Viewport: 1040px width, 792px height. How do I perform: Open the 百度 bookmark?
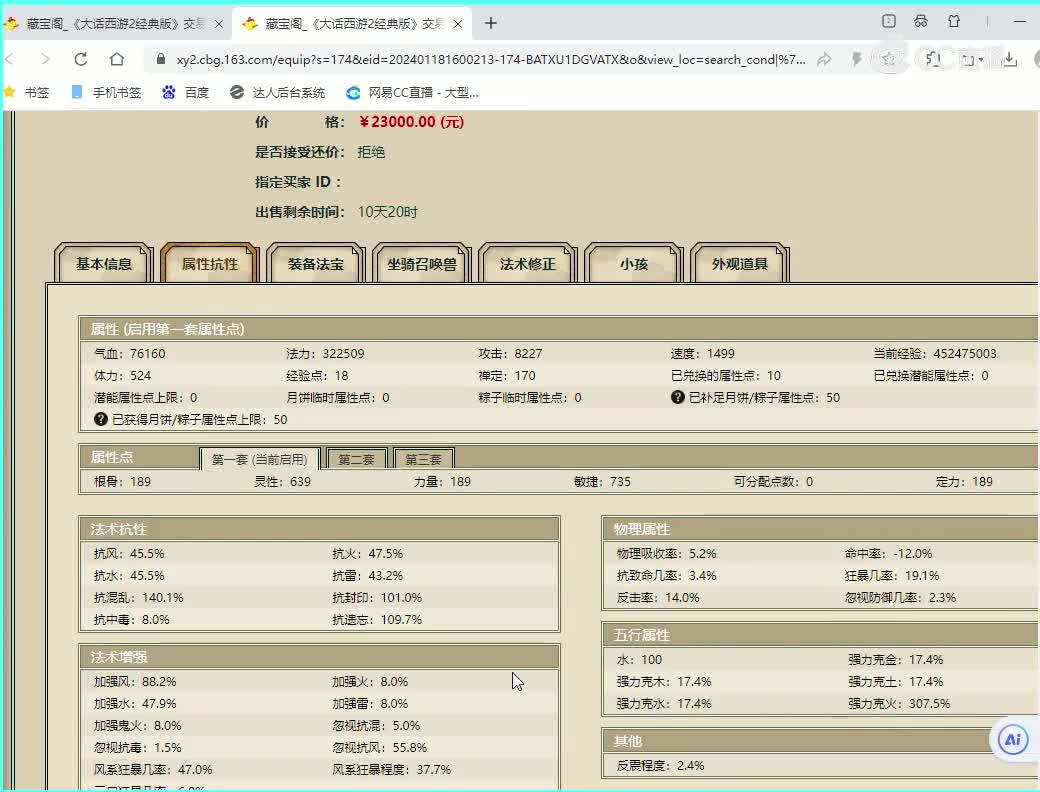[186, 92]
